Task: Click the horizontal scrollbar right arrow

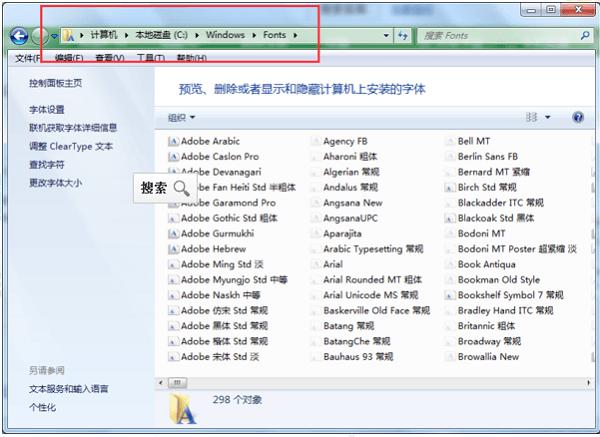Action: coord(588,382)
